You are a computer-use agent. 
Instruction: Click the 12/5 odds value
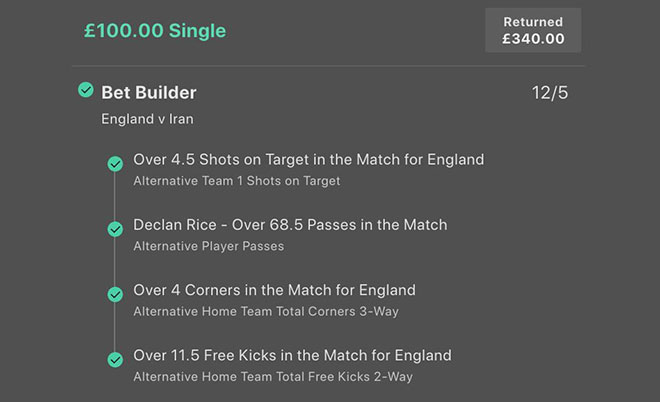click(550, 93)
